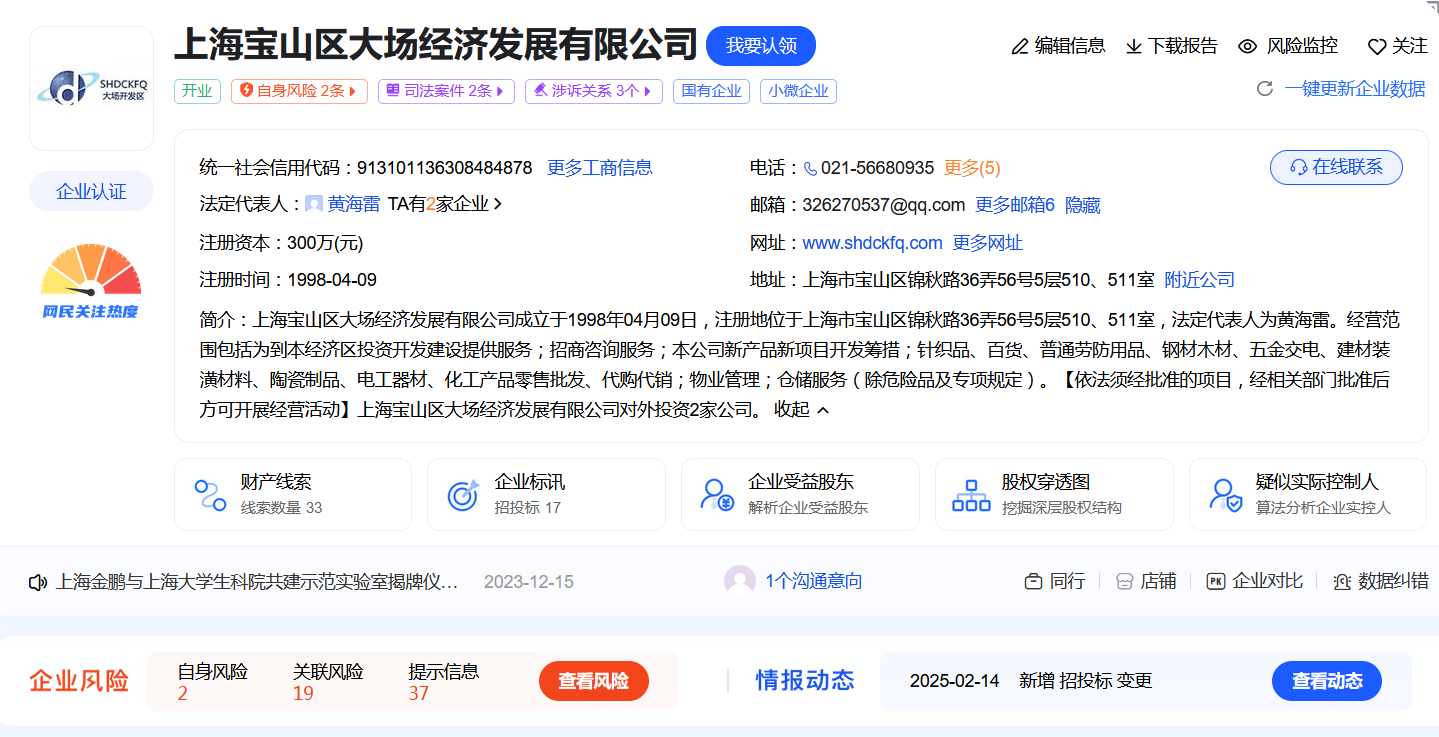Click the eye risk-monitoring icon
This screenshot has width=1439, height=737.
(x=1247, y=46)
